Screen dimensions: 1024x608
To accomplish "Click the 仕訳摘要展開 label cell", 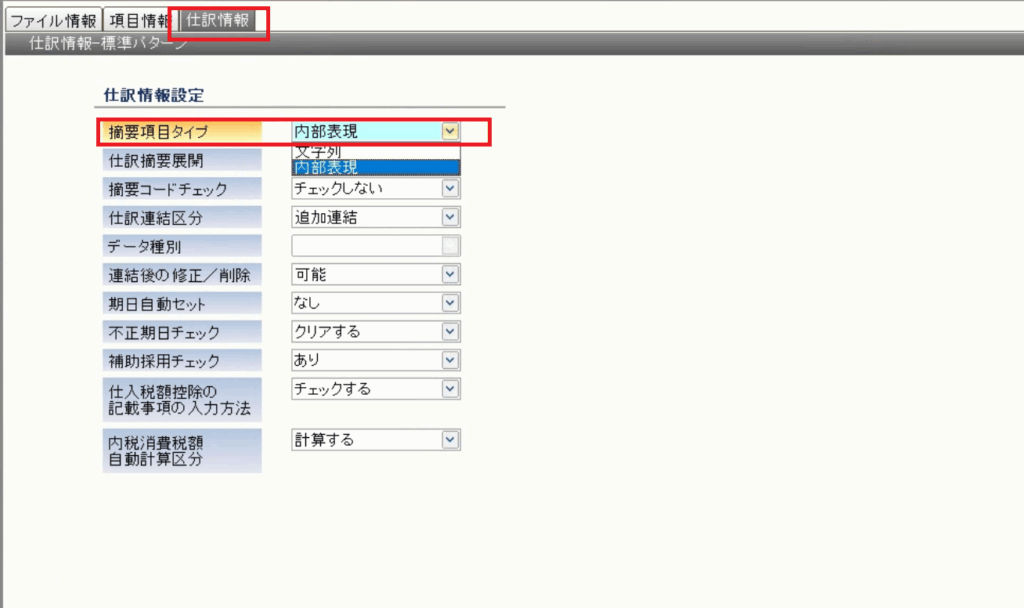I will tap(181, 160).
